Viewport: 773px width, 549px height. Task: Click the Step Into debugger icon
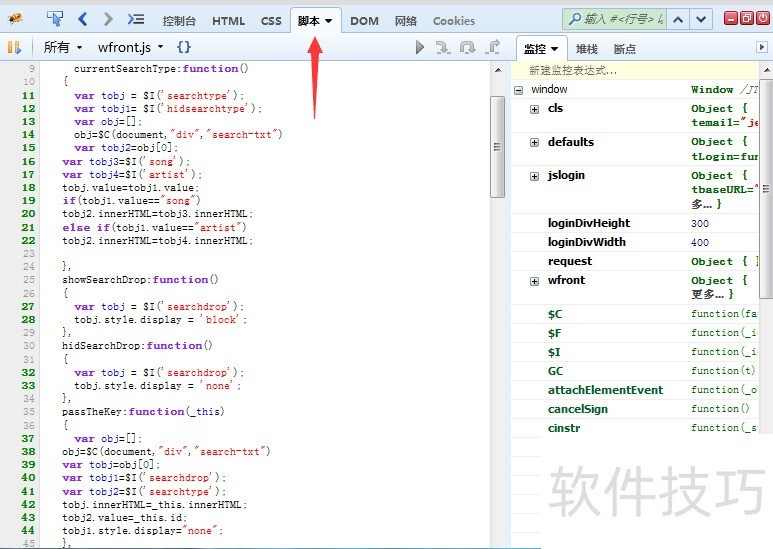[444, 47]
